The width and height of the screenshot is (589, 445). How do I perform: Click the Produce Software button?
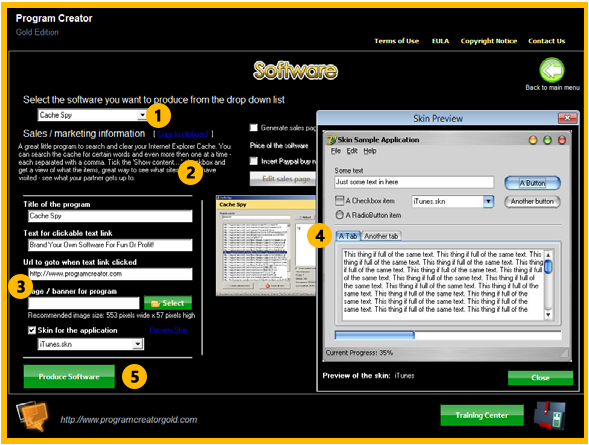point(69,376)
